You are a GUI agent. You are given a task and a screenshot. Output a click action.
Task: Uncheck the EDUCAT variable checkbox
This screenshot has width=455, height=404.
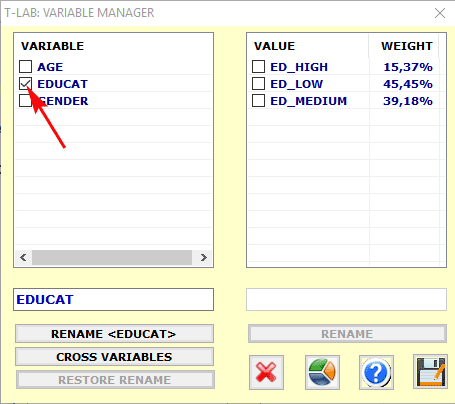[25, 84]
